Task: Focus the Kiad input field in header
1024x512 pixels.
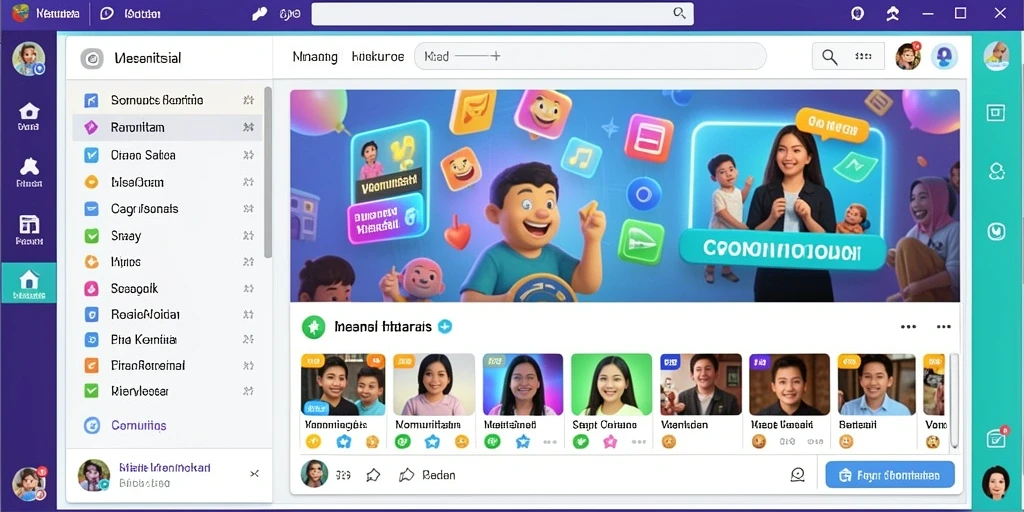Action: point(590,56)
